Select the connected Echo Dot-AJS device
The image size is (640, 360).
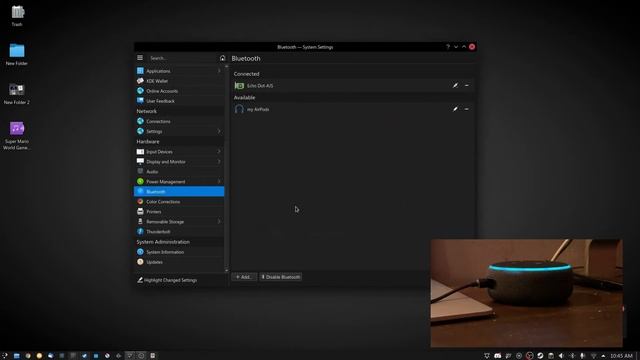click(353, 86)
